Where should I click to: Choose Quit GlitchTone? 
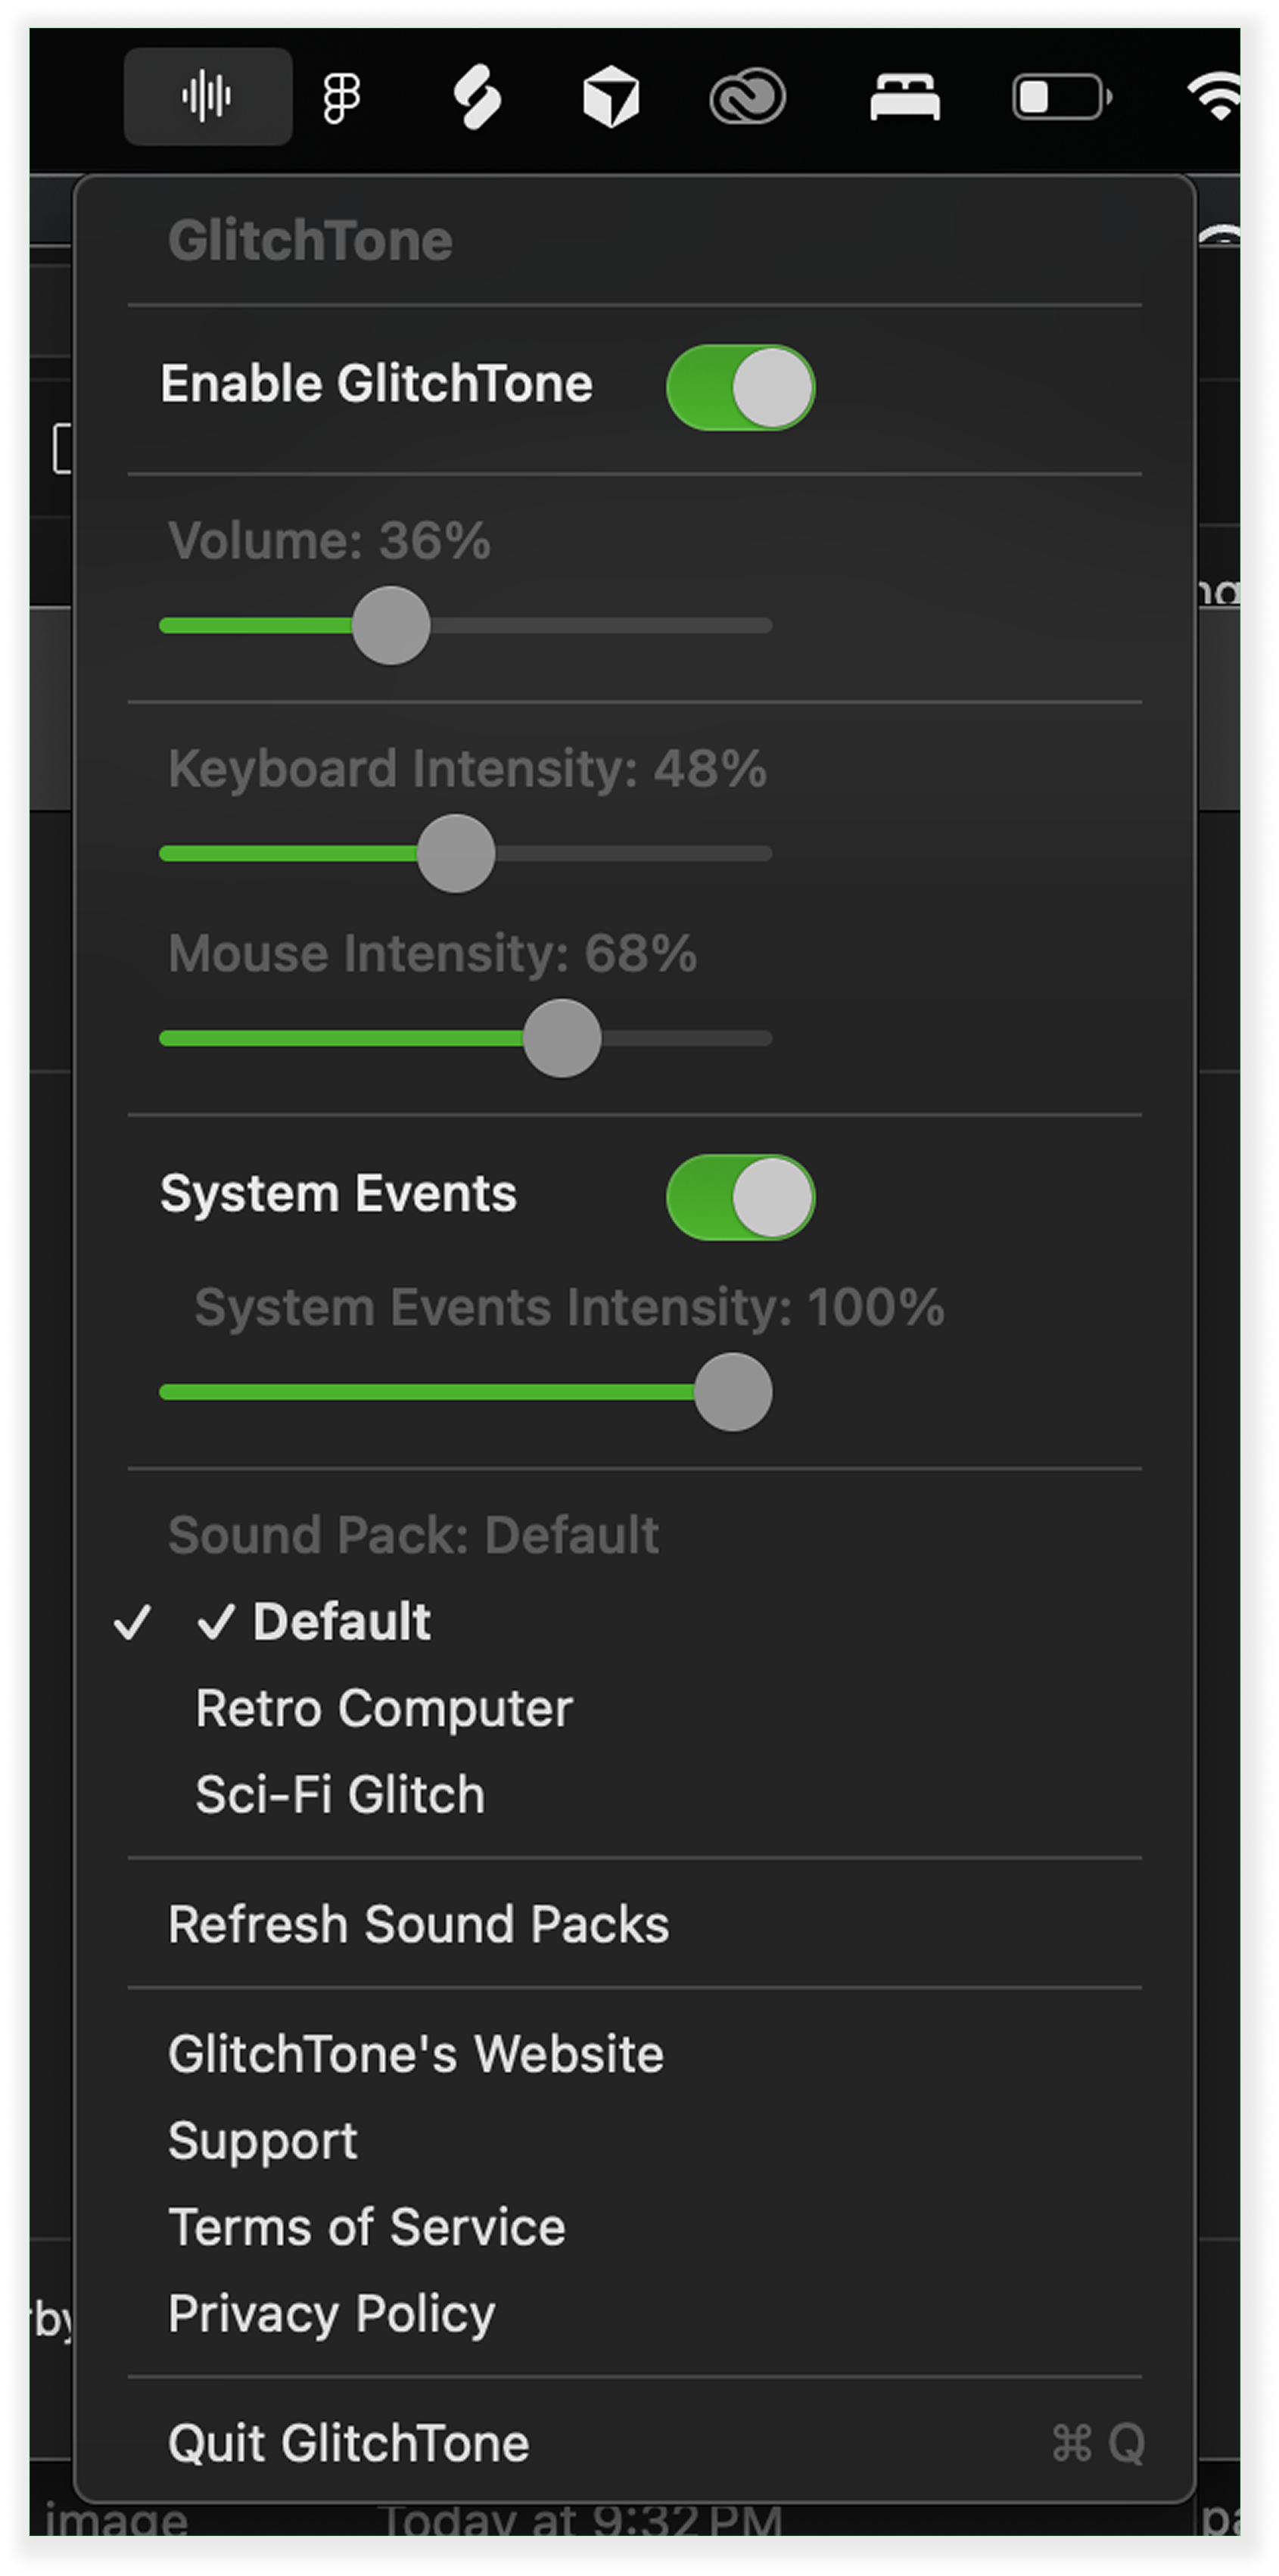pyautogui.click(x=349, y=2441)
